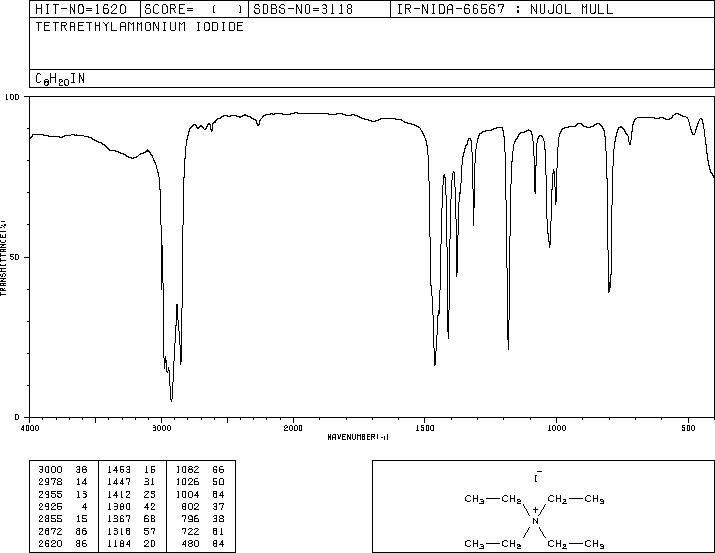Select peak value 1318 in the peak table
The height and width of the screenshot is (553, 715).
pyautogui.click(x=119, y=531)
